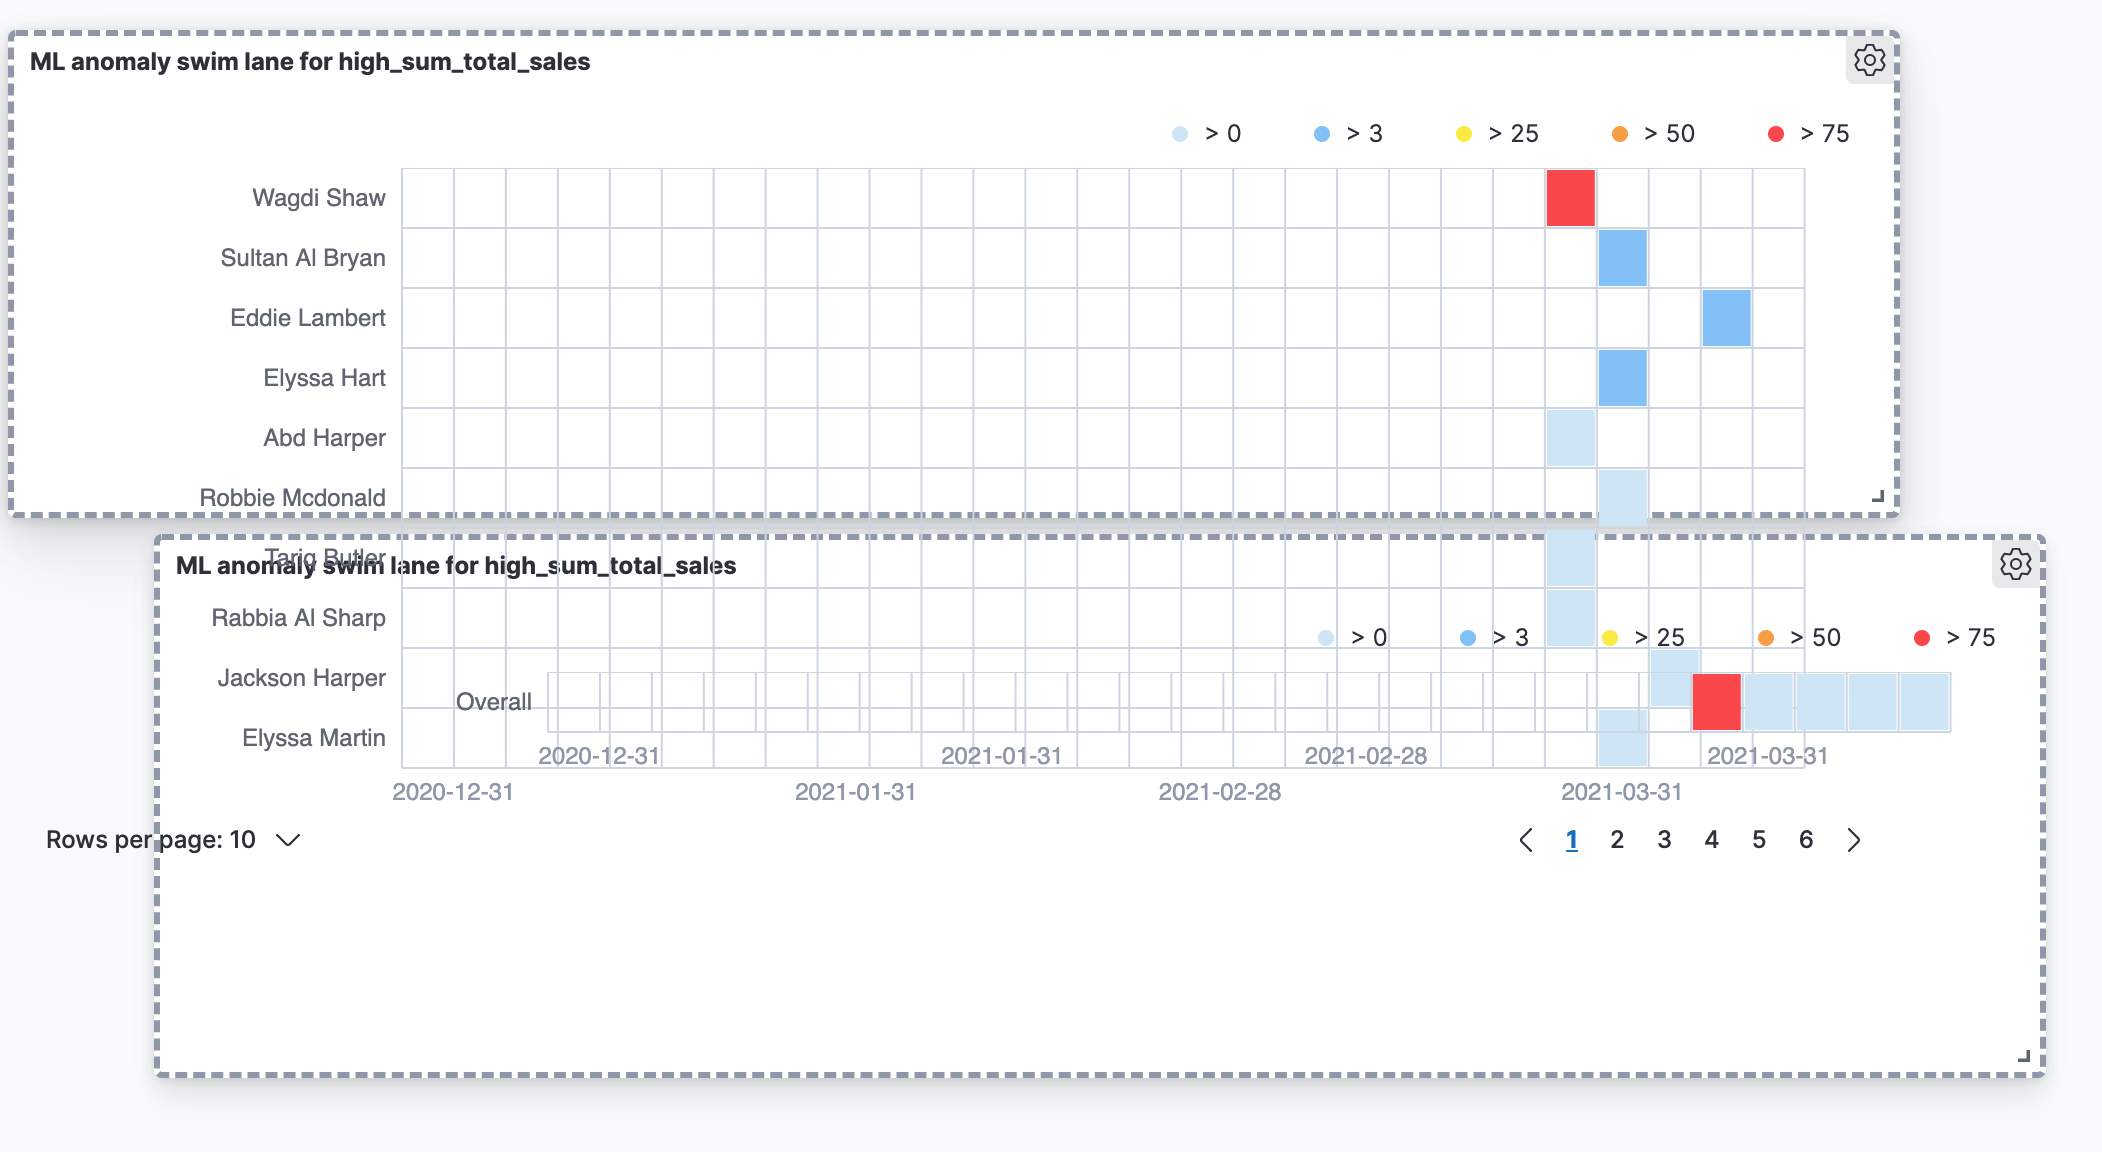Go to page 2
This screenshot has width=2102, height=1152.
click(1617, 840)
